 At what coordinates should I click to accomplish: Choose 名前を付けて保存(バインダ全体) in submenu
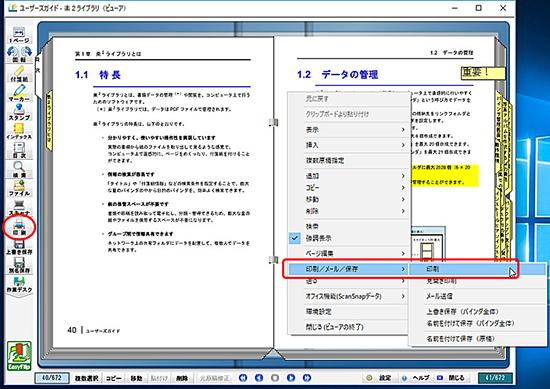[x=477, y=323]
